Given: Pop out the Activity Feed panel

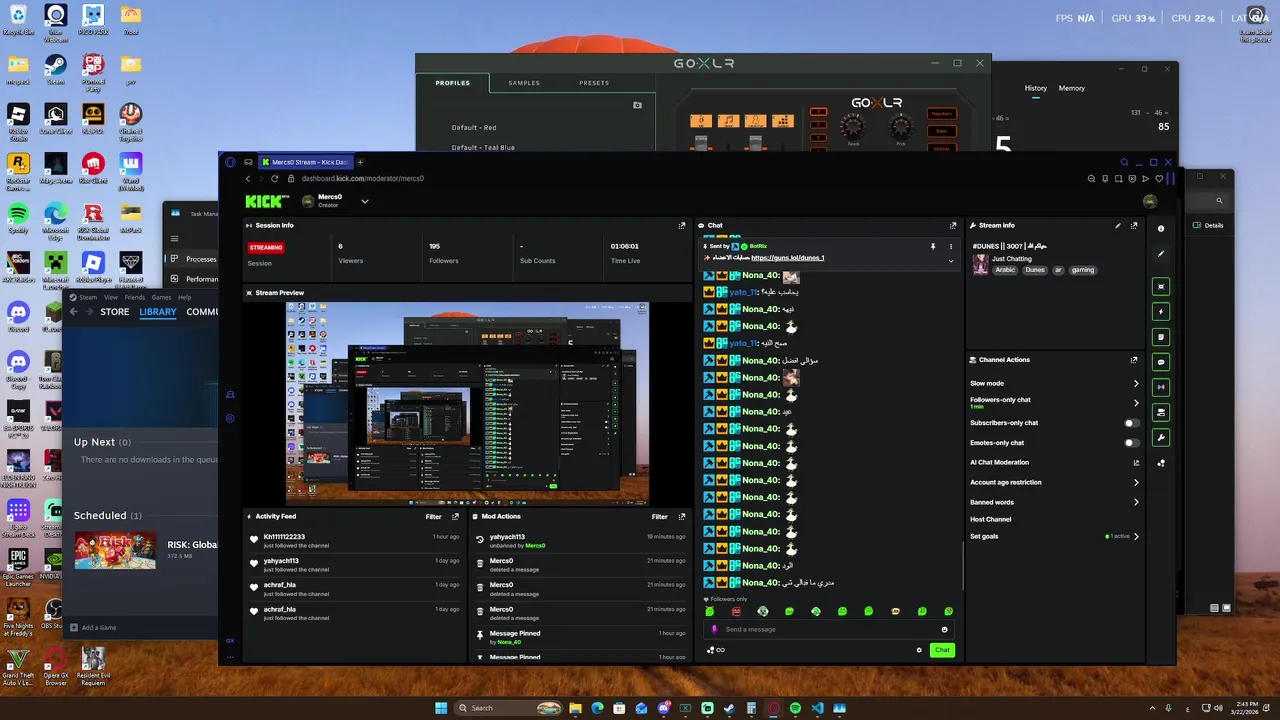Looking at the screenshot, I should 455,517.
